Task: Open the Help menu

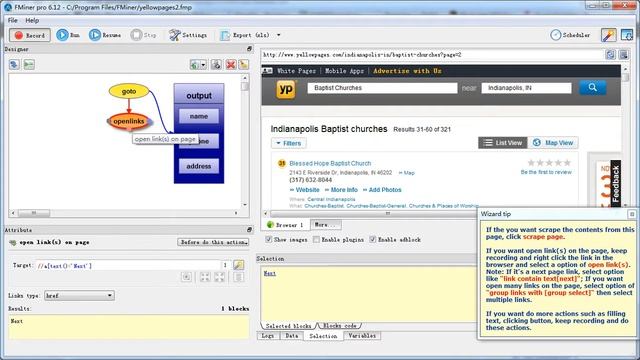Action: coord(32,20)
